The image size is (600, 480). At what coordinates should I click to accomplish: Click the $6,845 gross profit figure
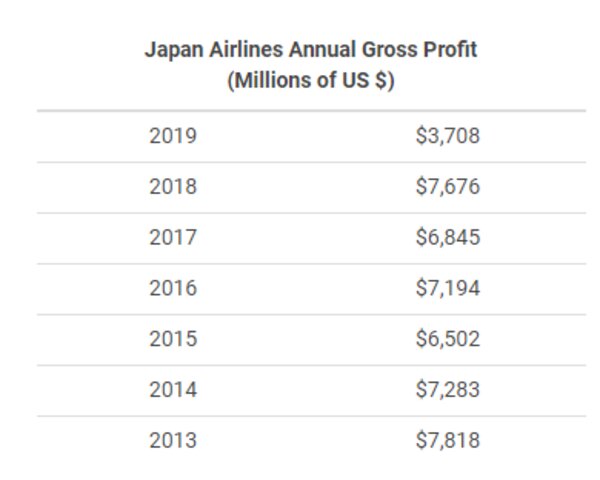447,238
